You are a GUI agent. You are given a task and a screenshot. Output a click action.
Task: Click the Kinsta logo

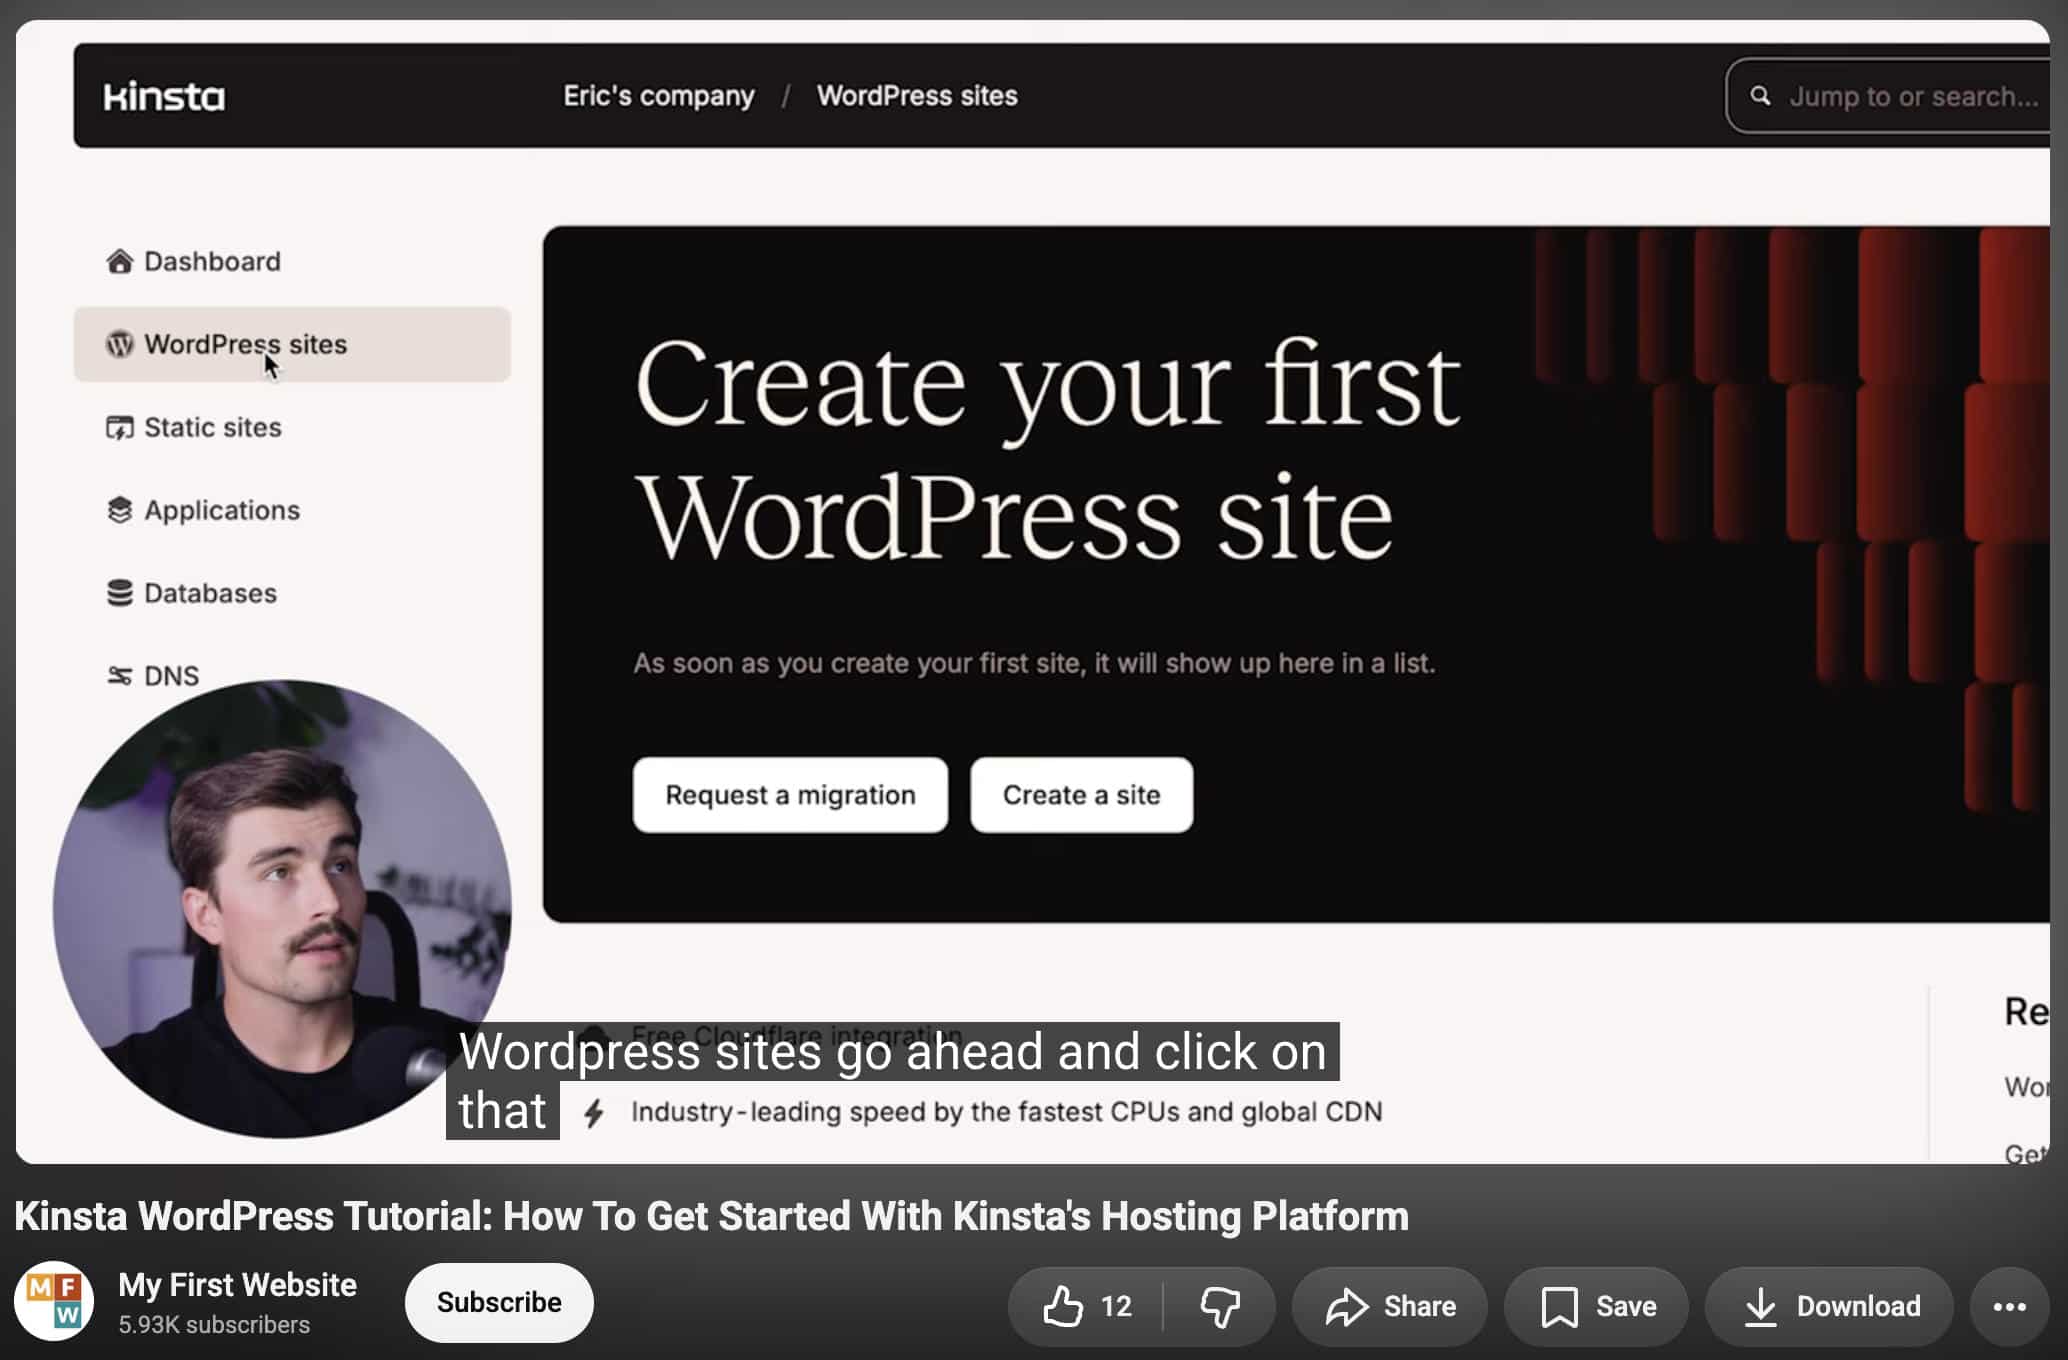(164, 96)
